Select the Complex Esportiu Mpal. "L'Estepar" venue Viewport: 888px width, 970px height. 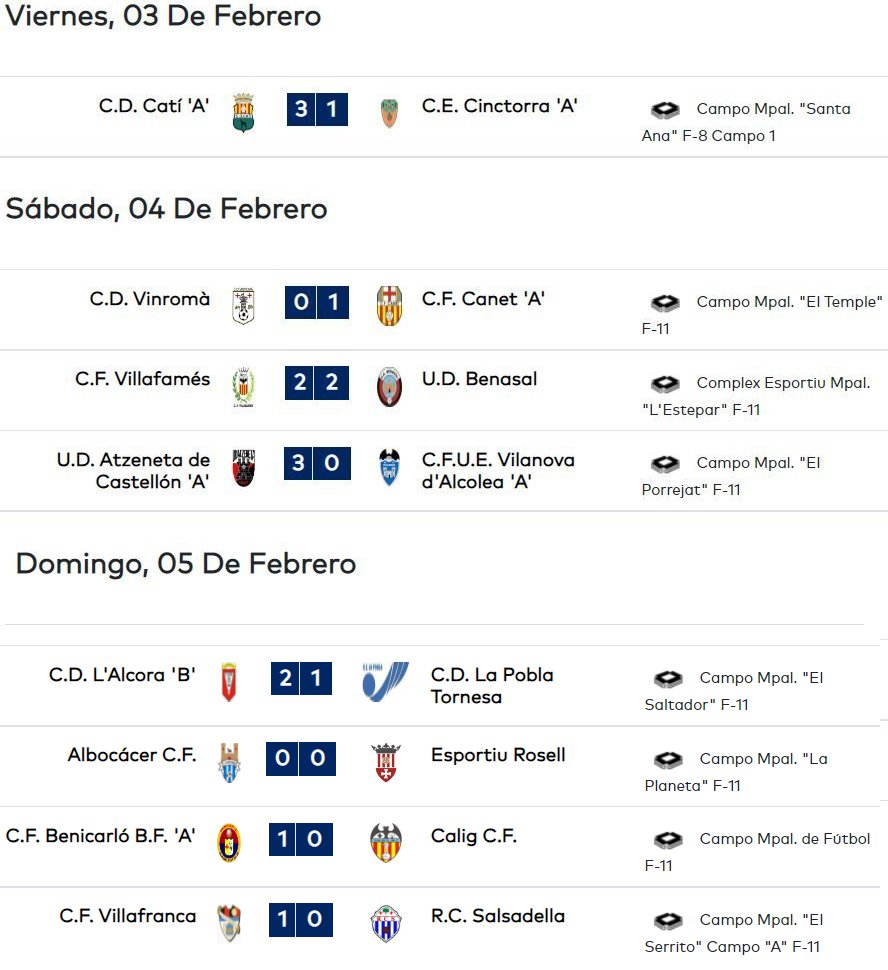756,396
